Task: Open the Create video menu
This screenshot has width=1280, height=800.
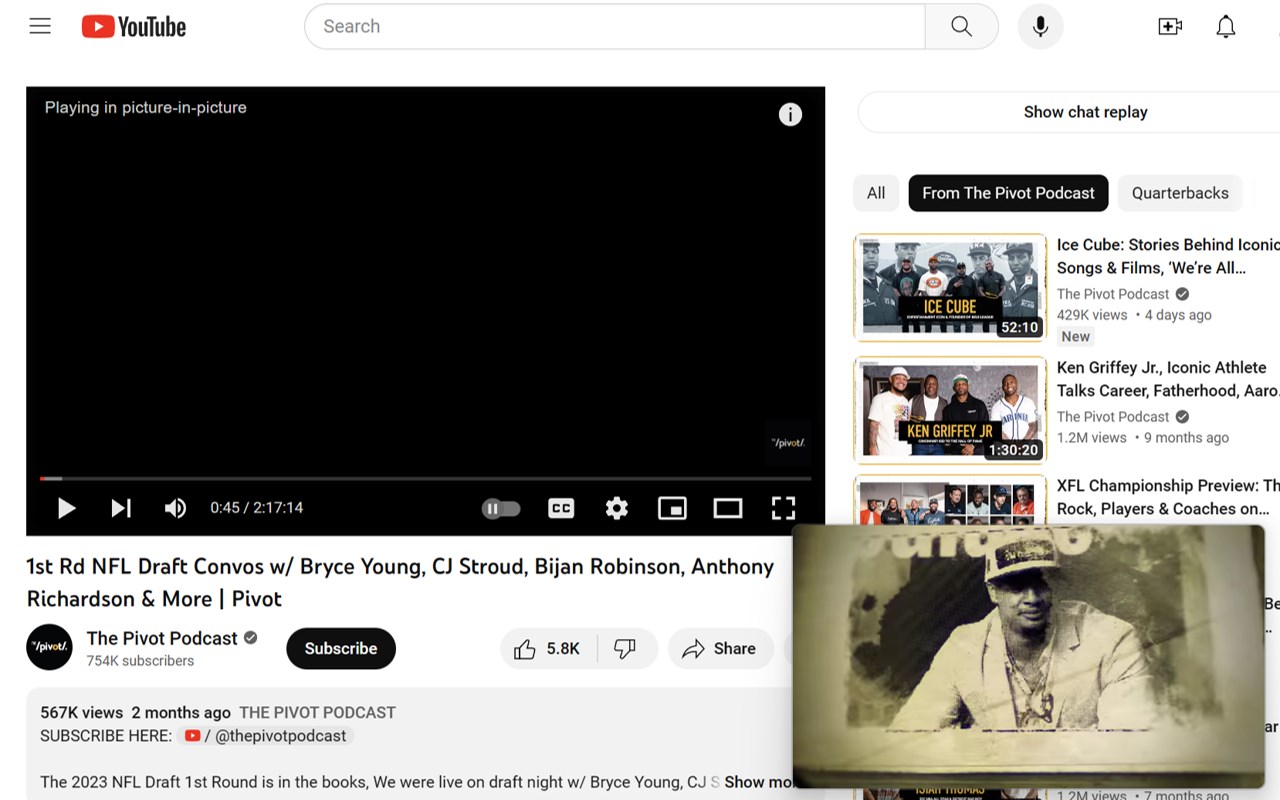Action: [x=1170, y=27]
